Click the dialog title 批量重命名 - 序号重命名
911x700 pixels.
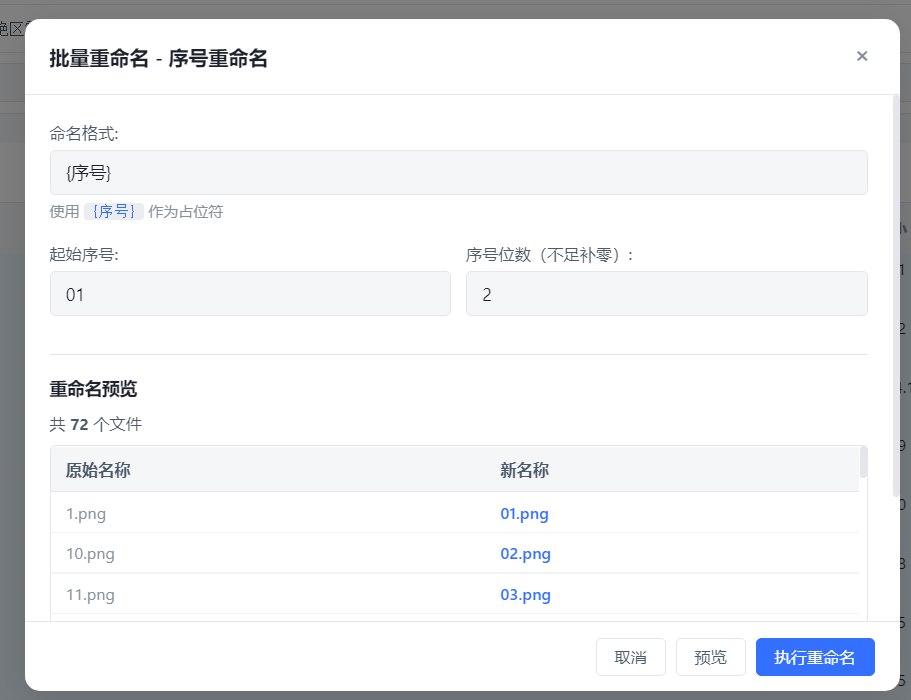(x=158, y=59)
